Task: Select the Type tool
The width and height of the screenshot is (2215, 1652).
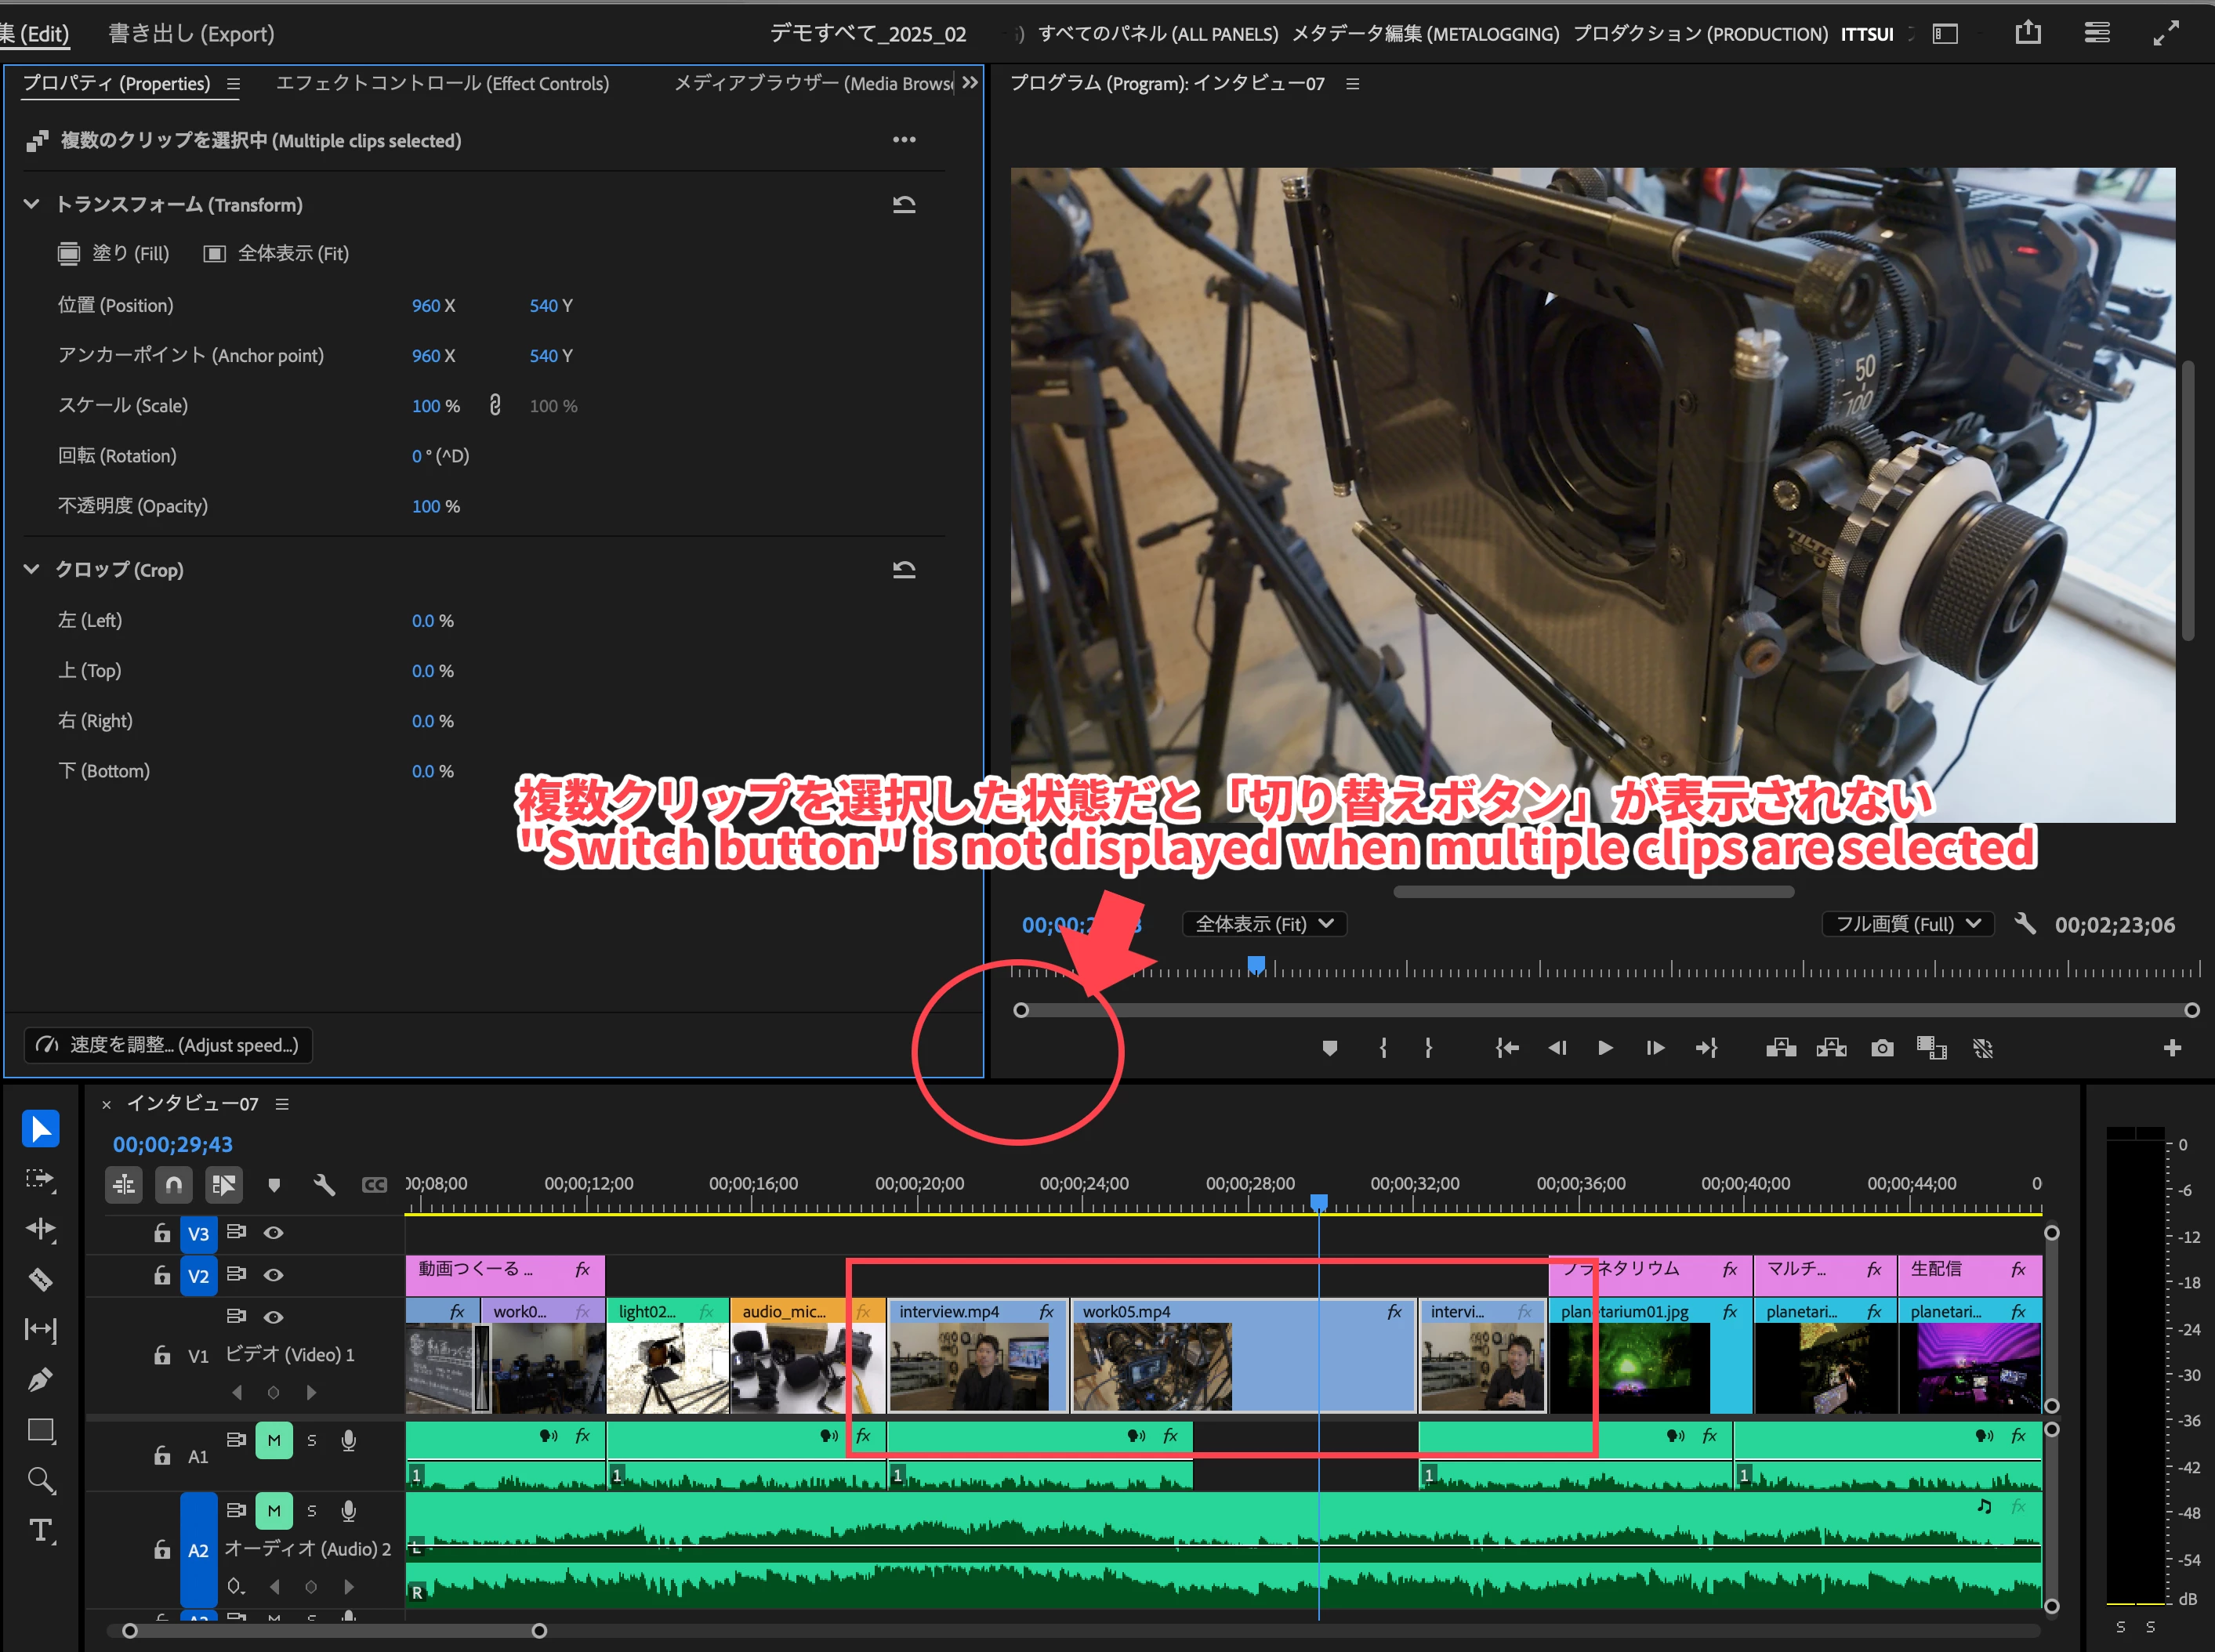Action: coord(40,1530)
